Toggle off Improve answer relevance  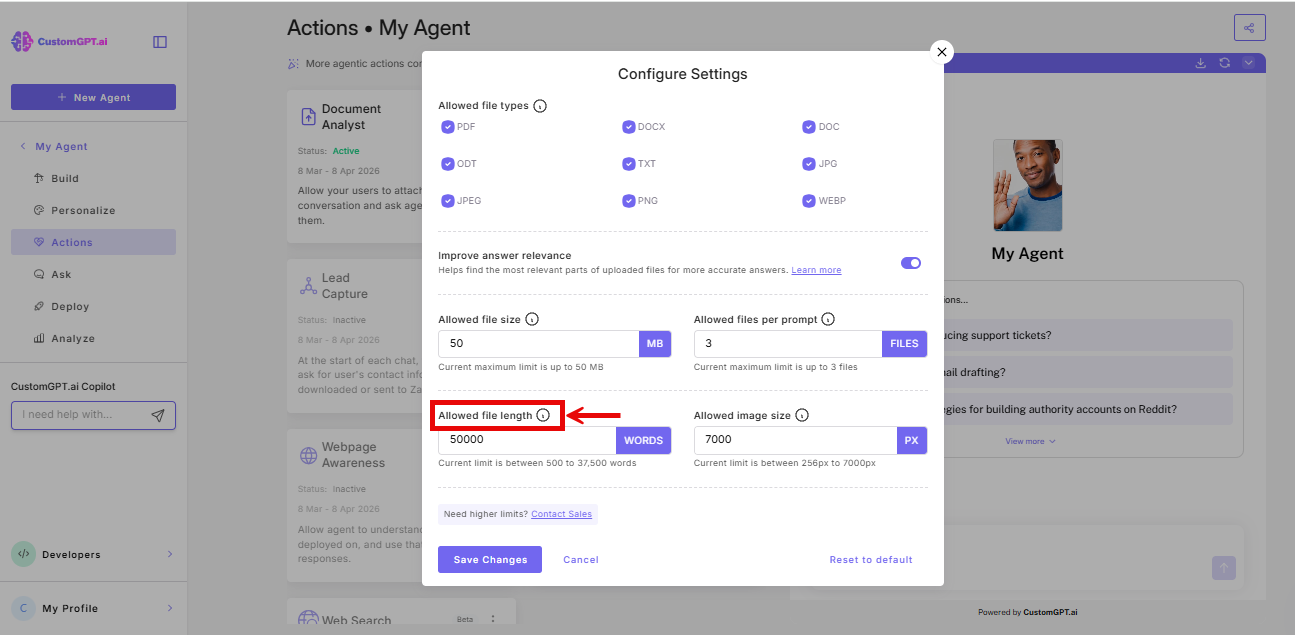(910, 262)
